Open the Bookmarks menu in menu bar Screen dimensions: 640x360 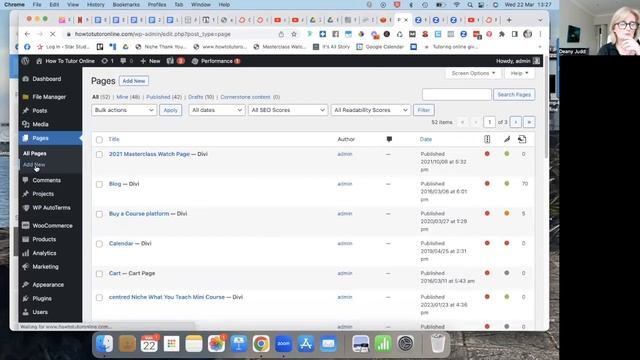click(x=126, y=4)
